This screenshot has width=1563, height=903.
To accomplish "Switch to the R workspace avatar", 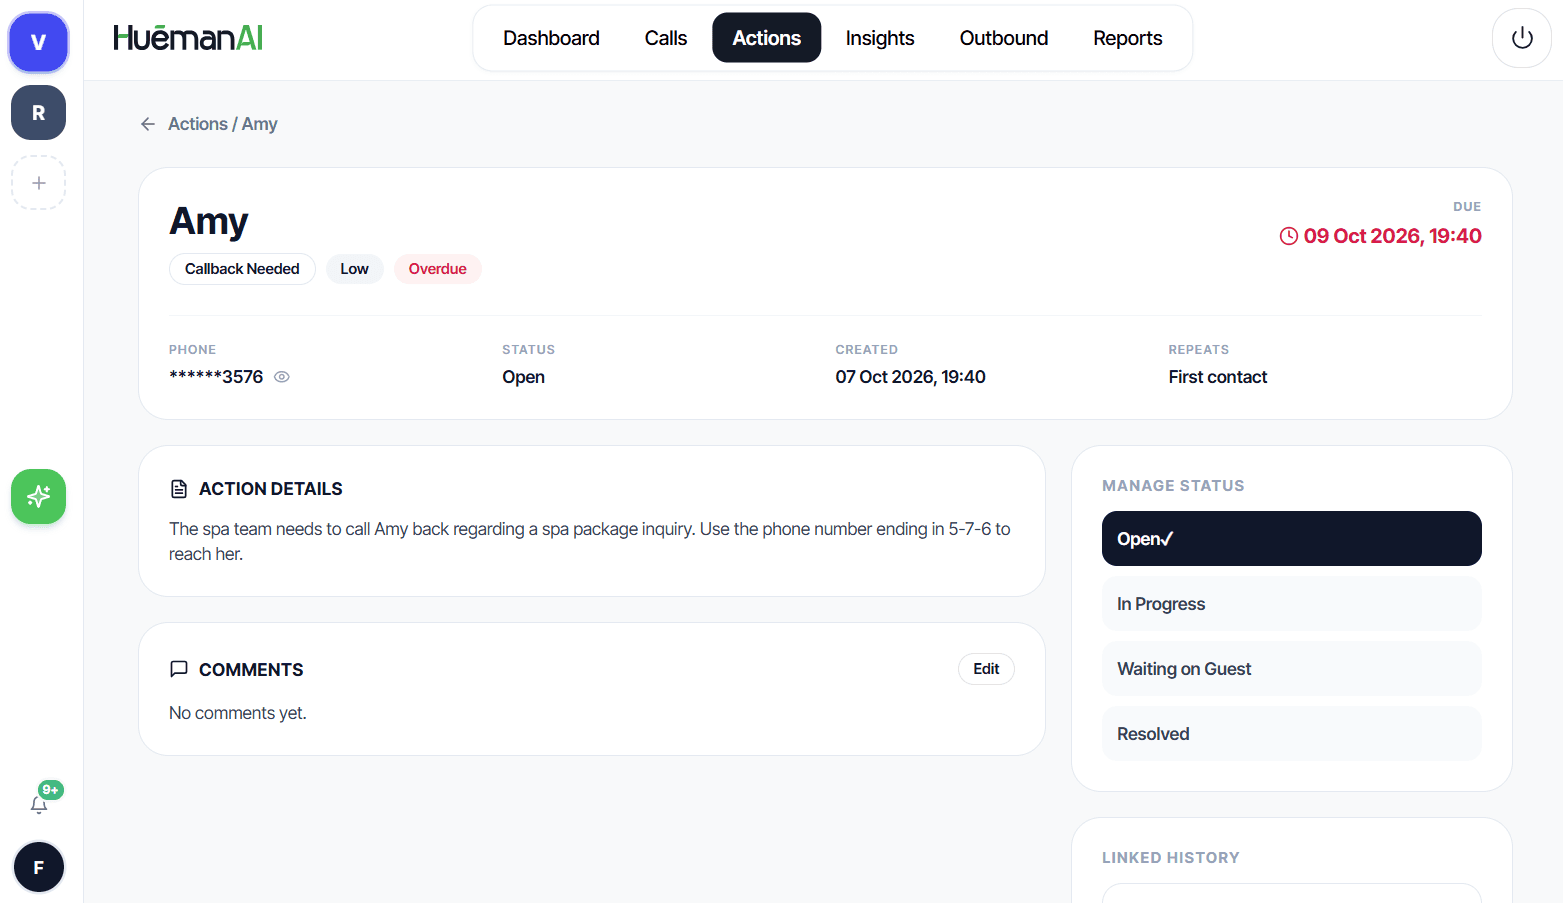I will [38, 112].
